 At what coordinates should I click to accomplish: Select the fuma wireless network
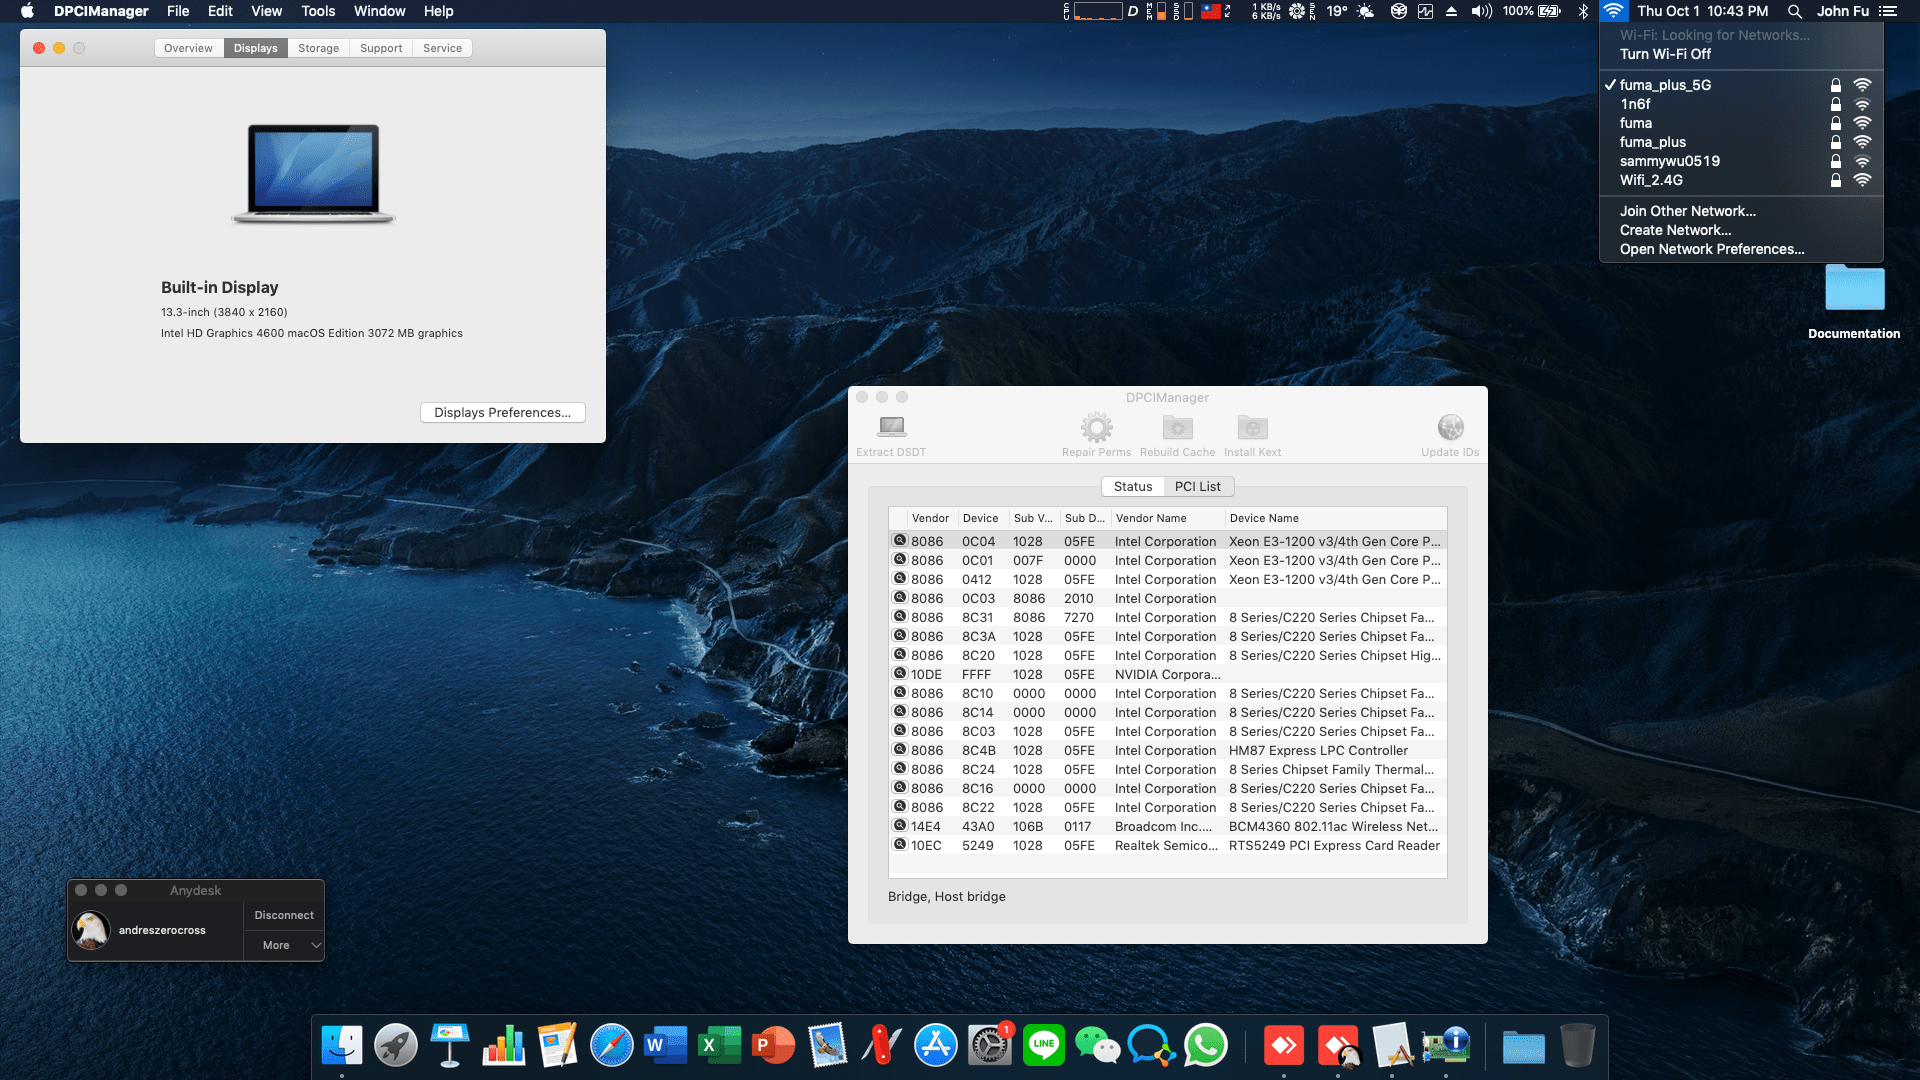pyautogui.click(x=1637, y=123)
